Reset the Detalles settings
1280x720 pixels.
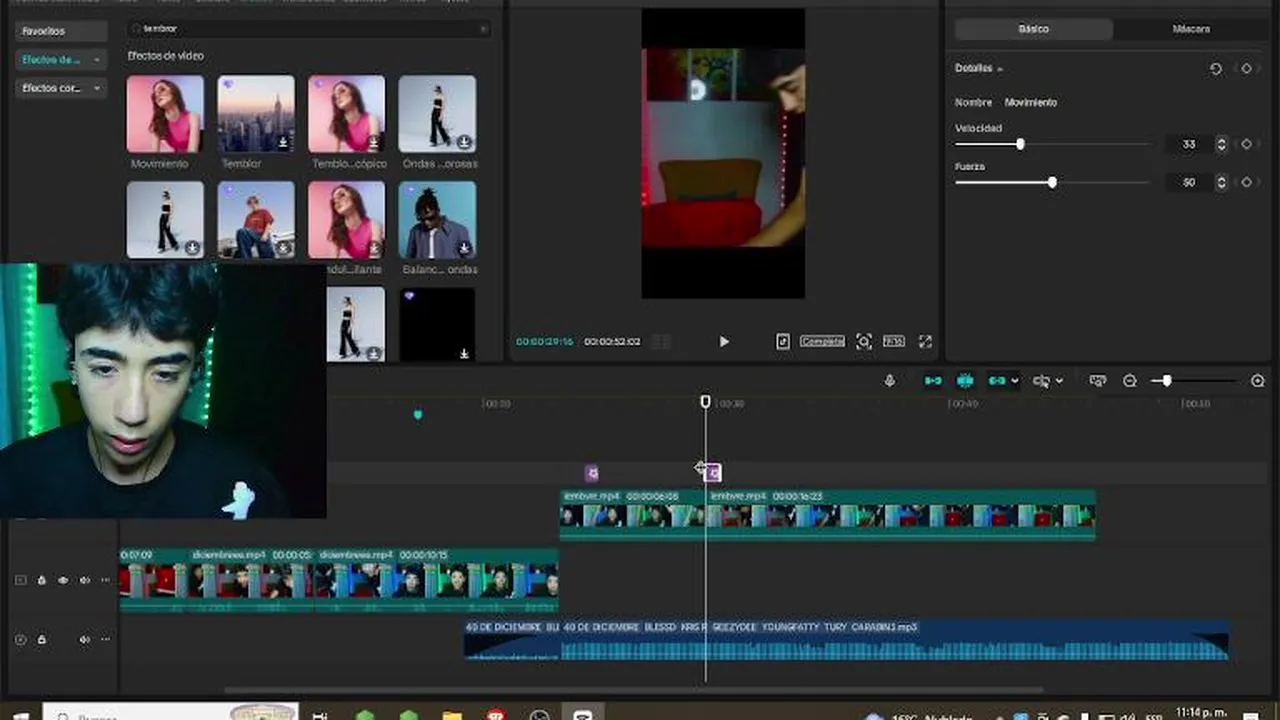coord(1216,69)
